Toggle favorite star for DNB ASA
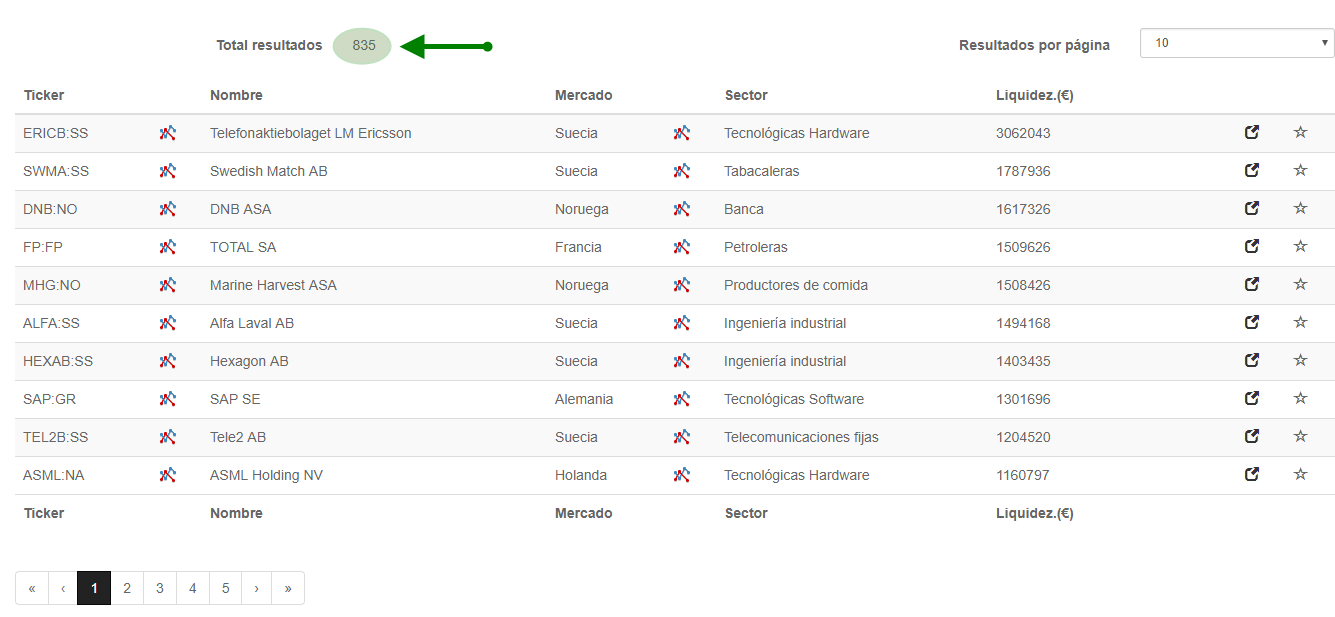 click(1301, 208)
